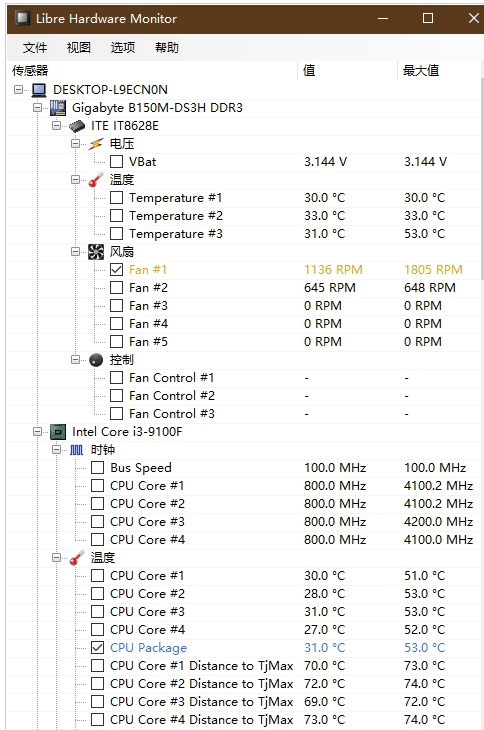
Task: Open the 文件 menu
Action: pyautogui.click(x=34, y=47)
